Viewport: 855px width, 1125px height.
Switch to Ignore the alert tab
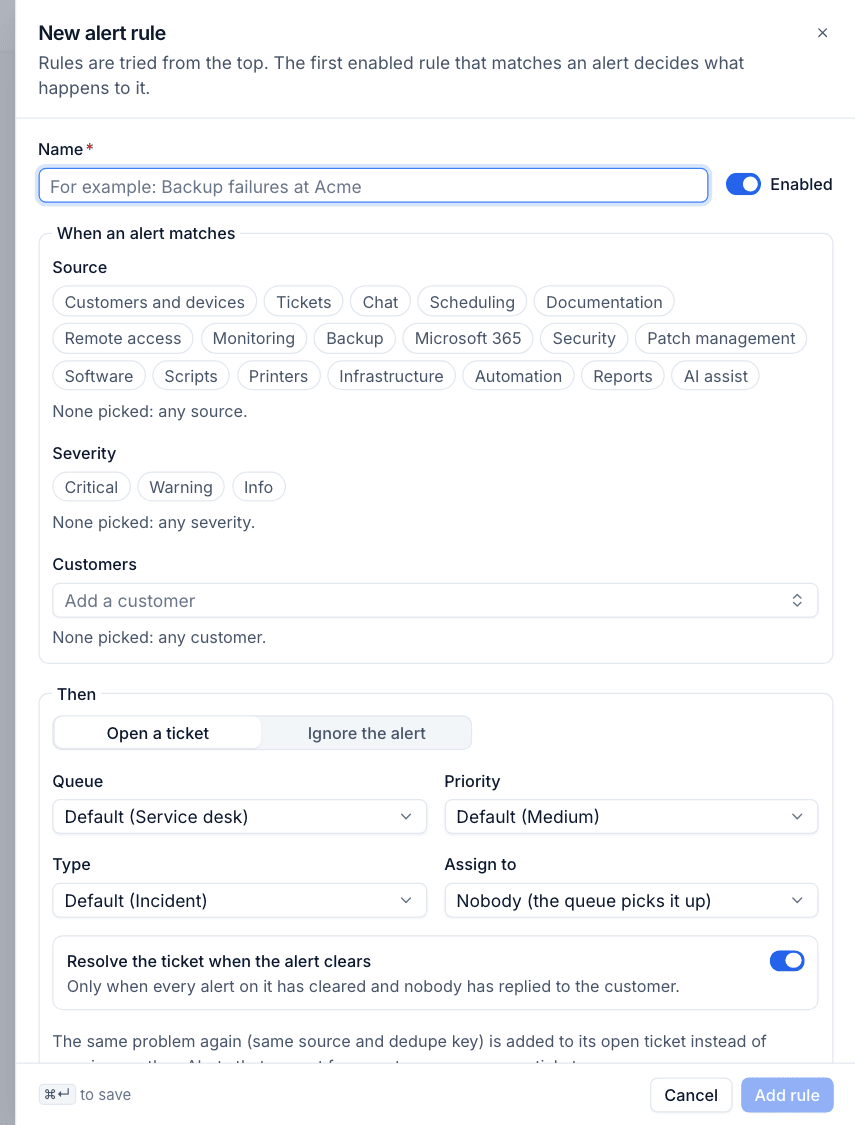[x=367, y=733]
